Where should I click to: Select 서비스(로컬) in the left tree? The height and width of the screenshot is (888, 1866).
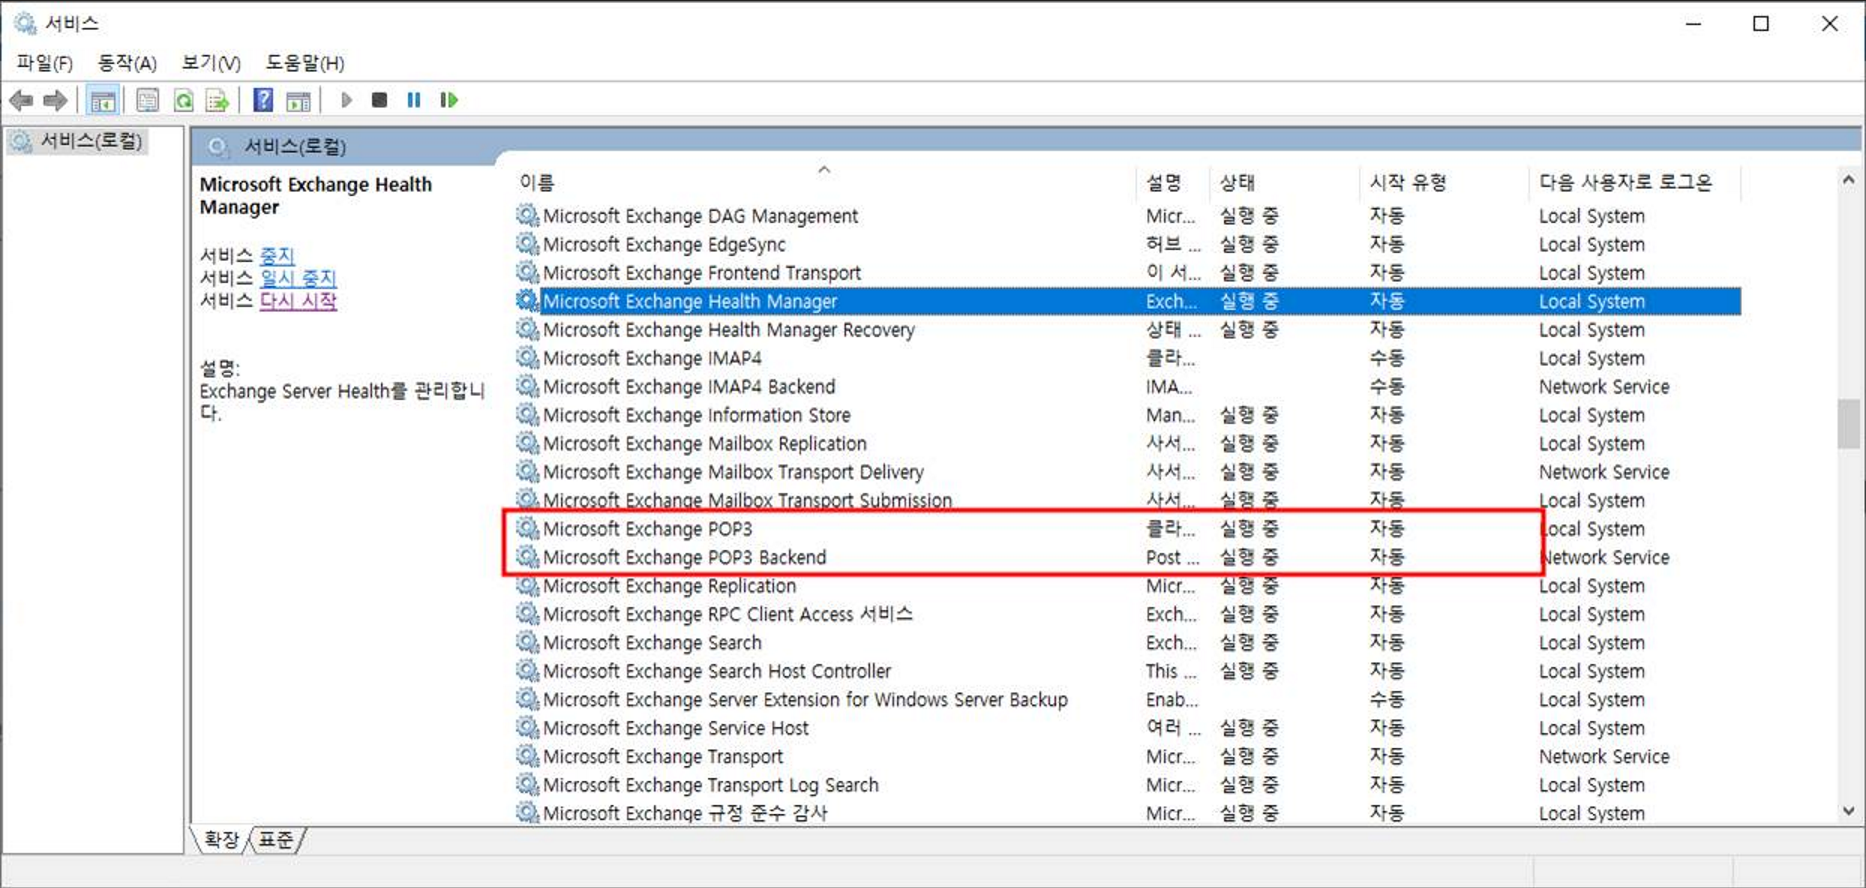[90, 141]
